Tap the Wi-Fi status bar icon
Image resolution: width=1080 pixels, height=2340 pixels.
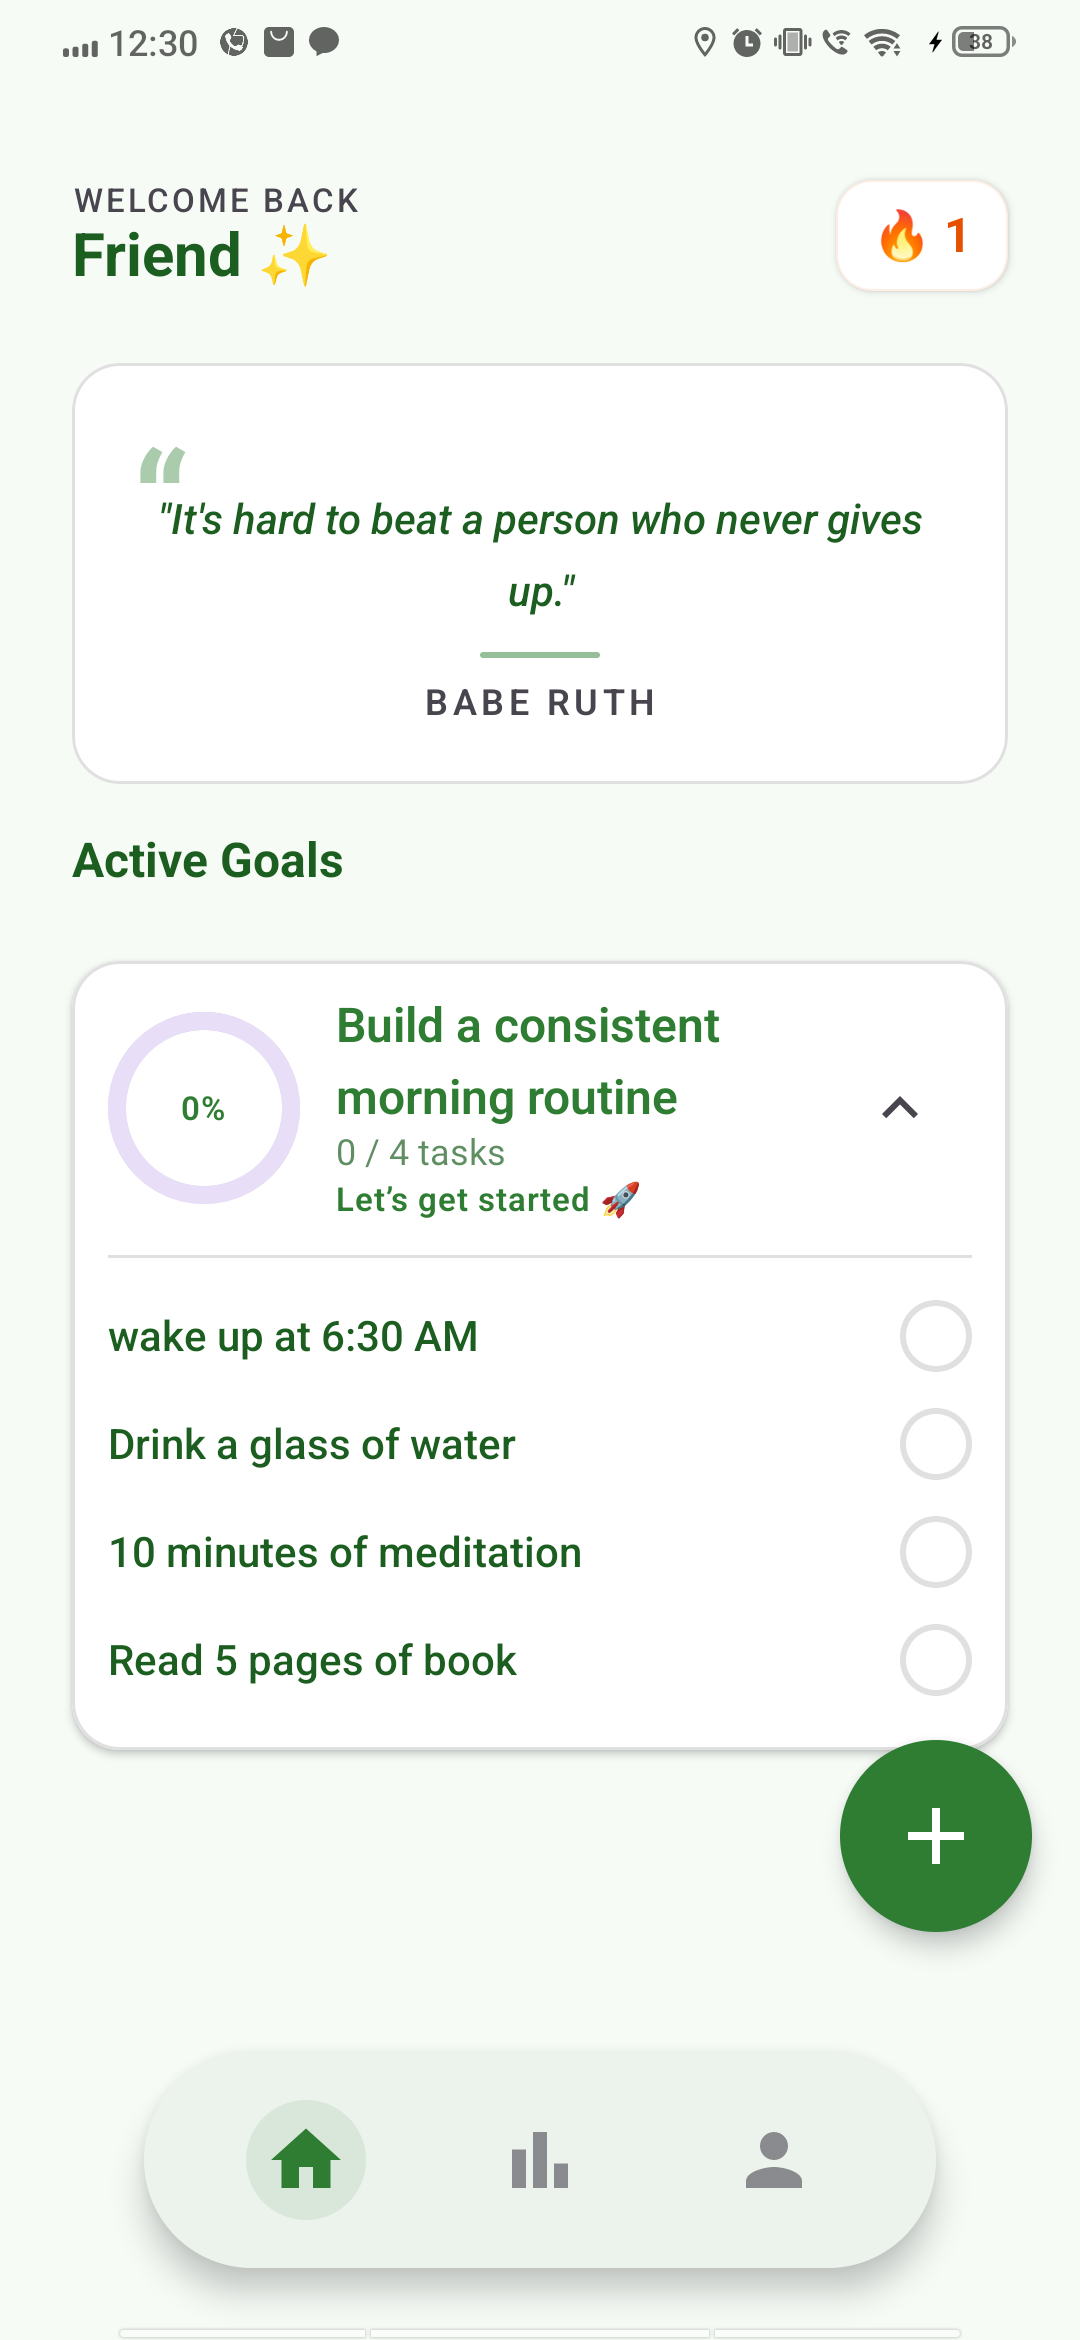(x=883, y=42)
